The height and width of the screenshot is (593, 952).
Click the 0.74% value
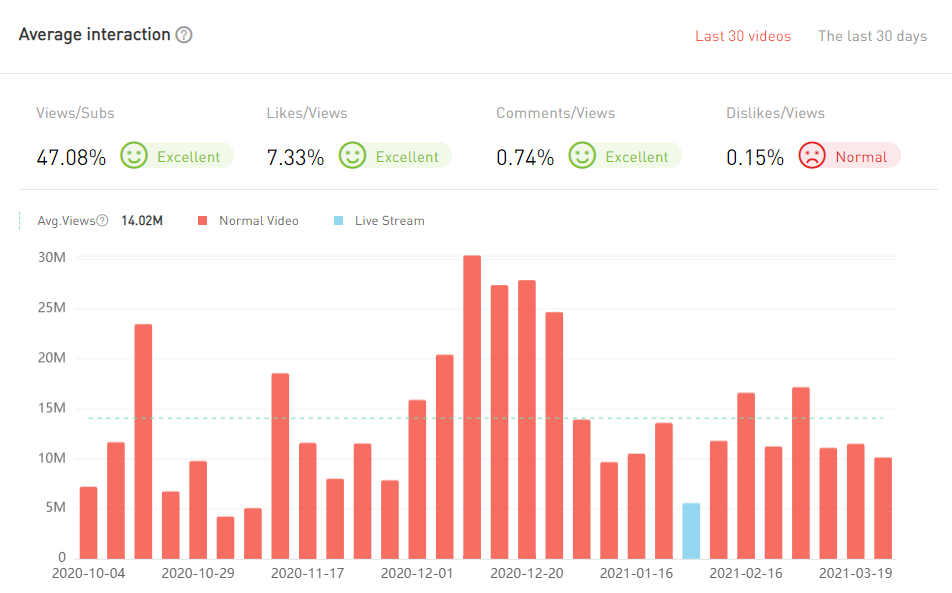[x=525, y=158]
